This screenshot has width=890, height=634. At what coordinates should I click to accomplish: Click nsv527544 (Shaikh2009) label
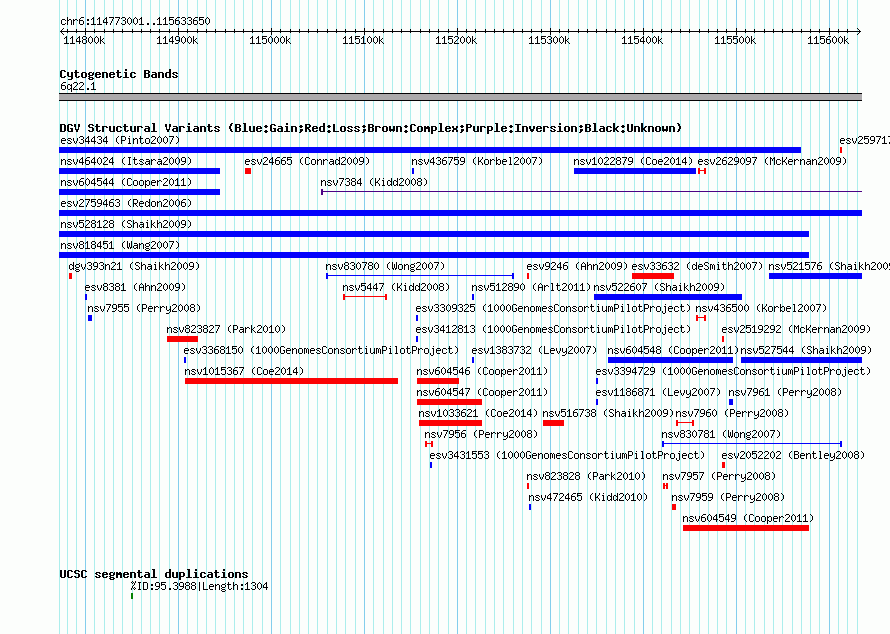pyautogui.click(x=806, y=350)
